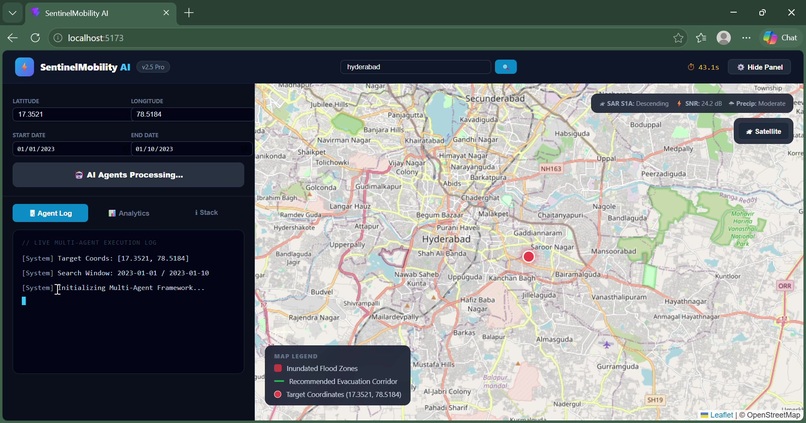The height and width of the screenshot is (423, 806).
Task: Click the AI Agents Processing button
Action: coord(129,175)
